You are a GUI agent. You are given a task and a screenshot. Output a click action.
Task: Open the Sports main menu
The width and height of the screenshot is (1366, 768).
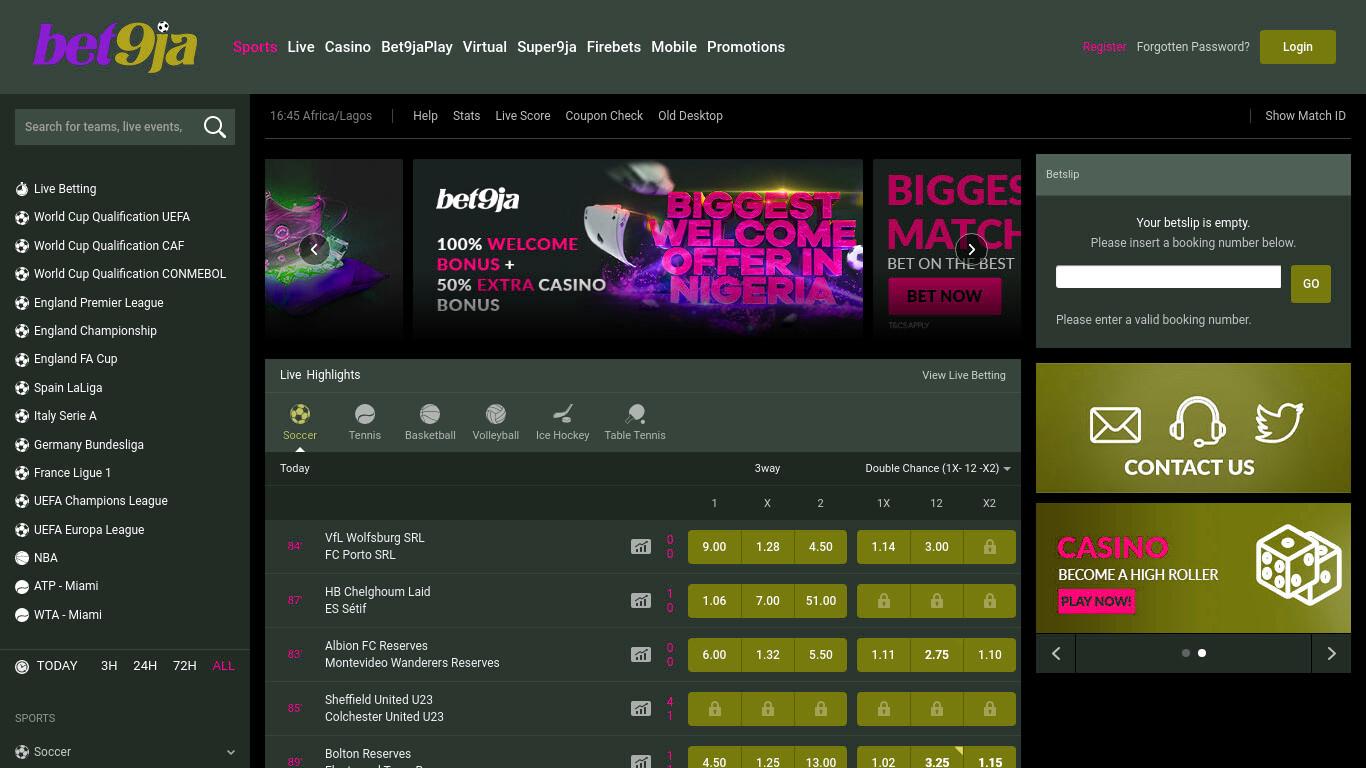pos(255,47)
